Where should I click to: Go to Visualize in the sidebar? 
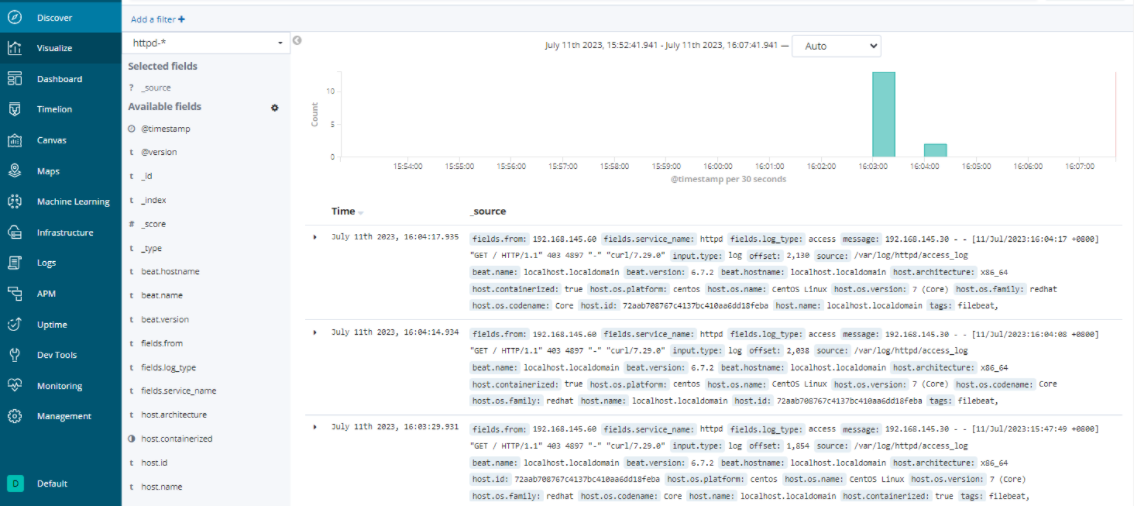point(54,48)
